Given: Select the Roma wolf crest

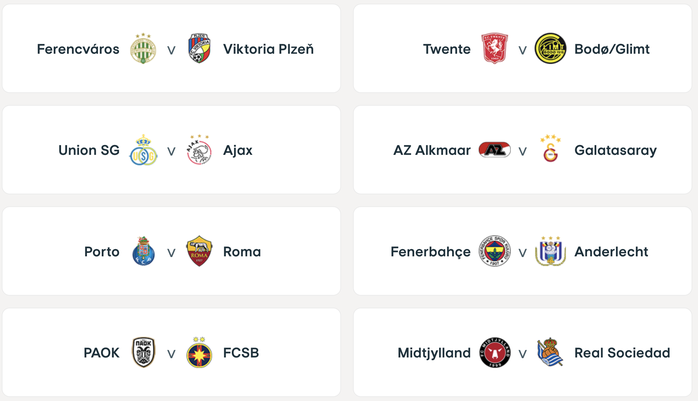Looking at the screenshot, I should pos(199,251).
